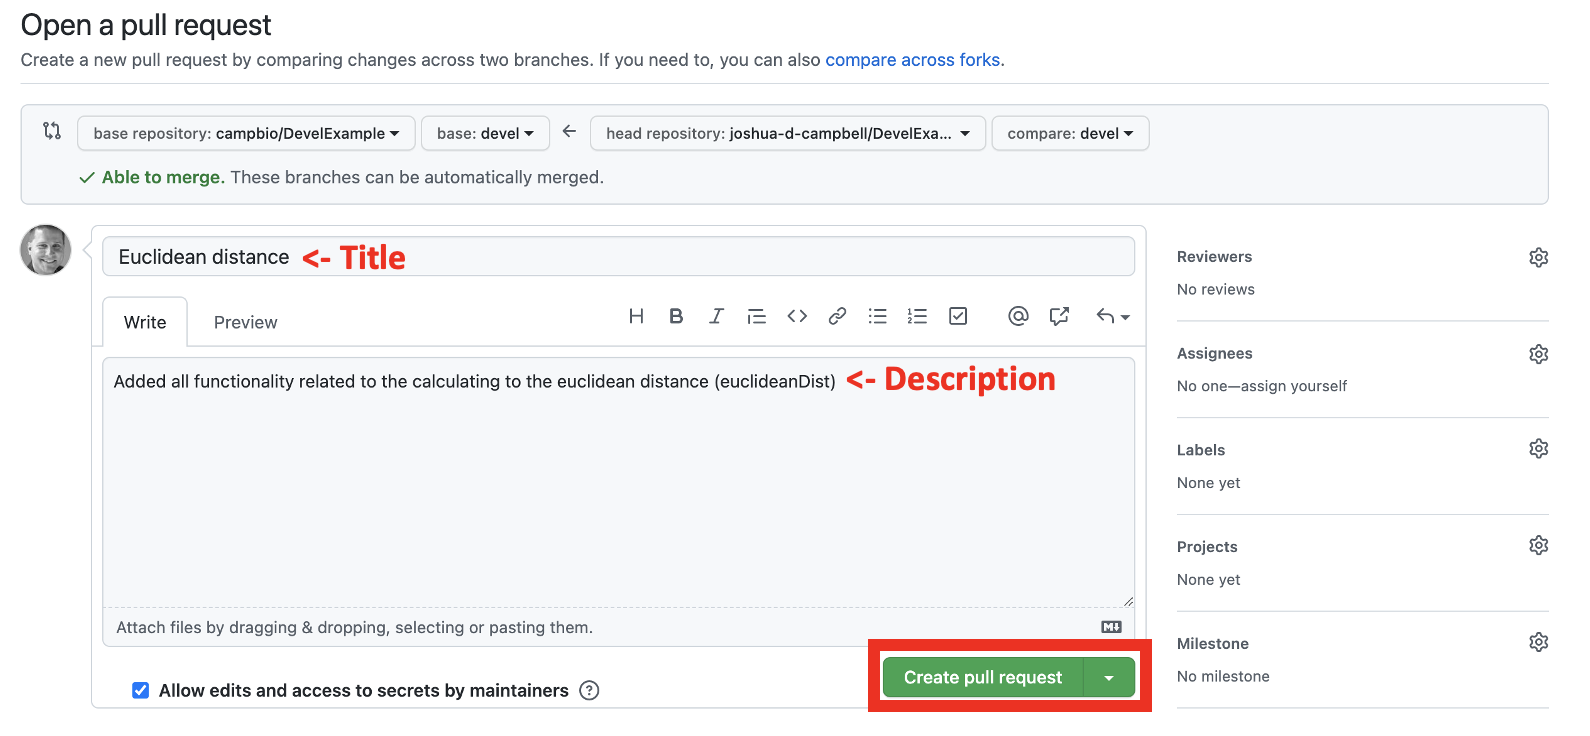
Task: Click the Reviewers heading
Action: click(x=1214, y=257)
